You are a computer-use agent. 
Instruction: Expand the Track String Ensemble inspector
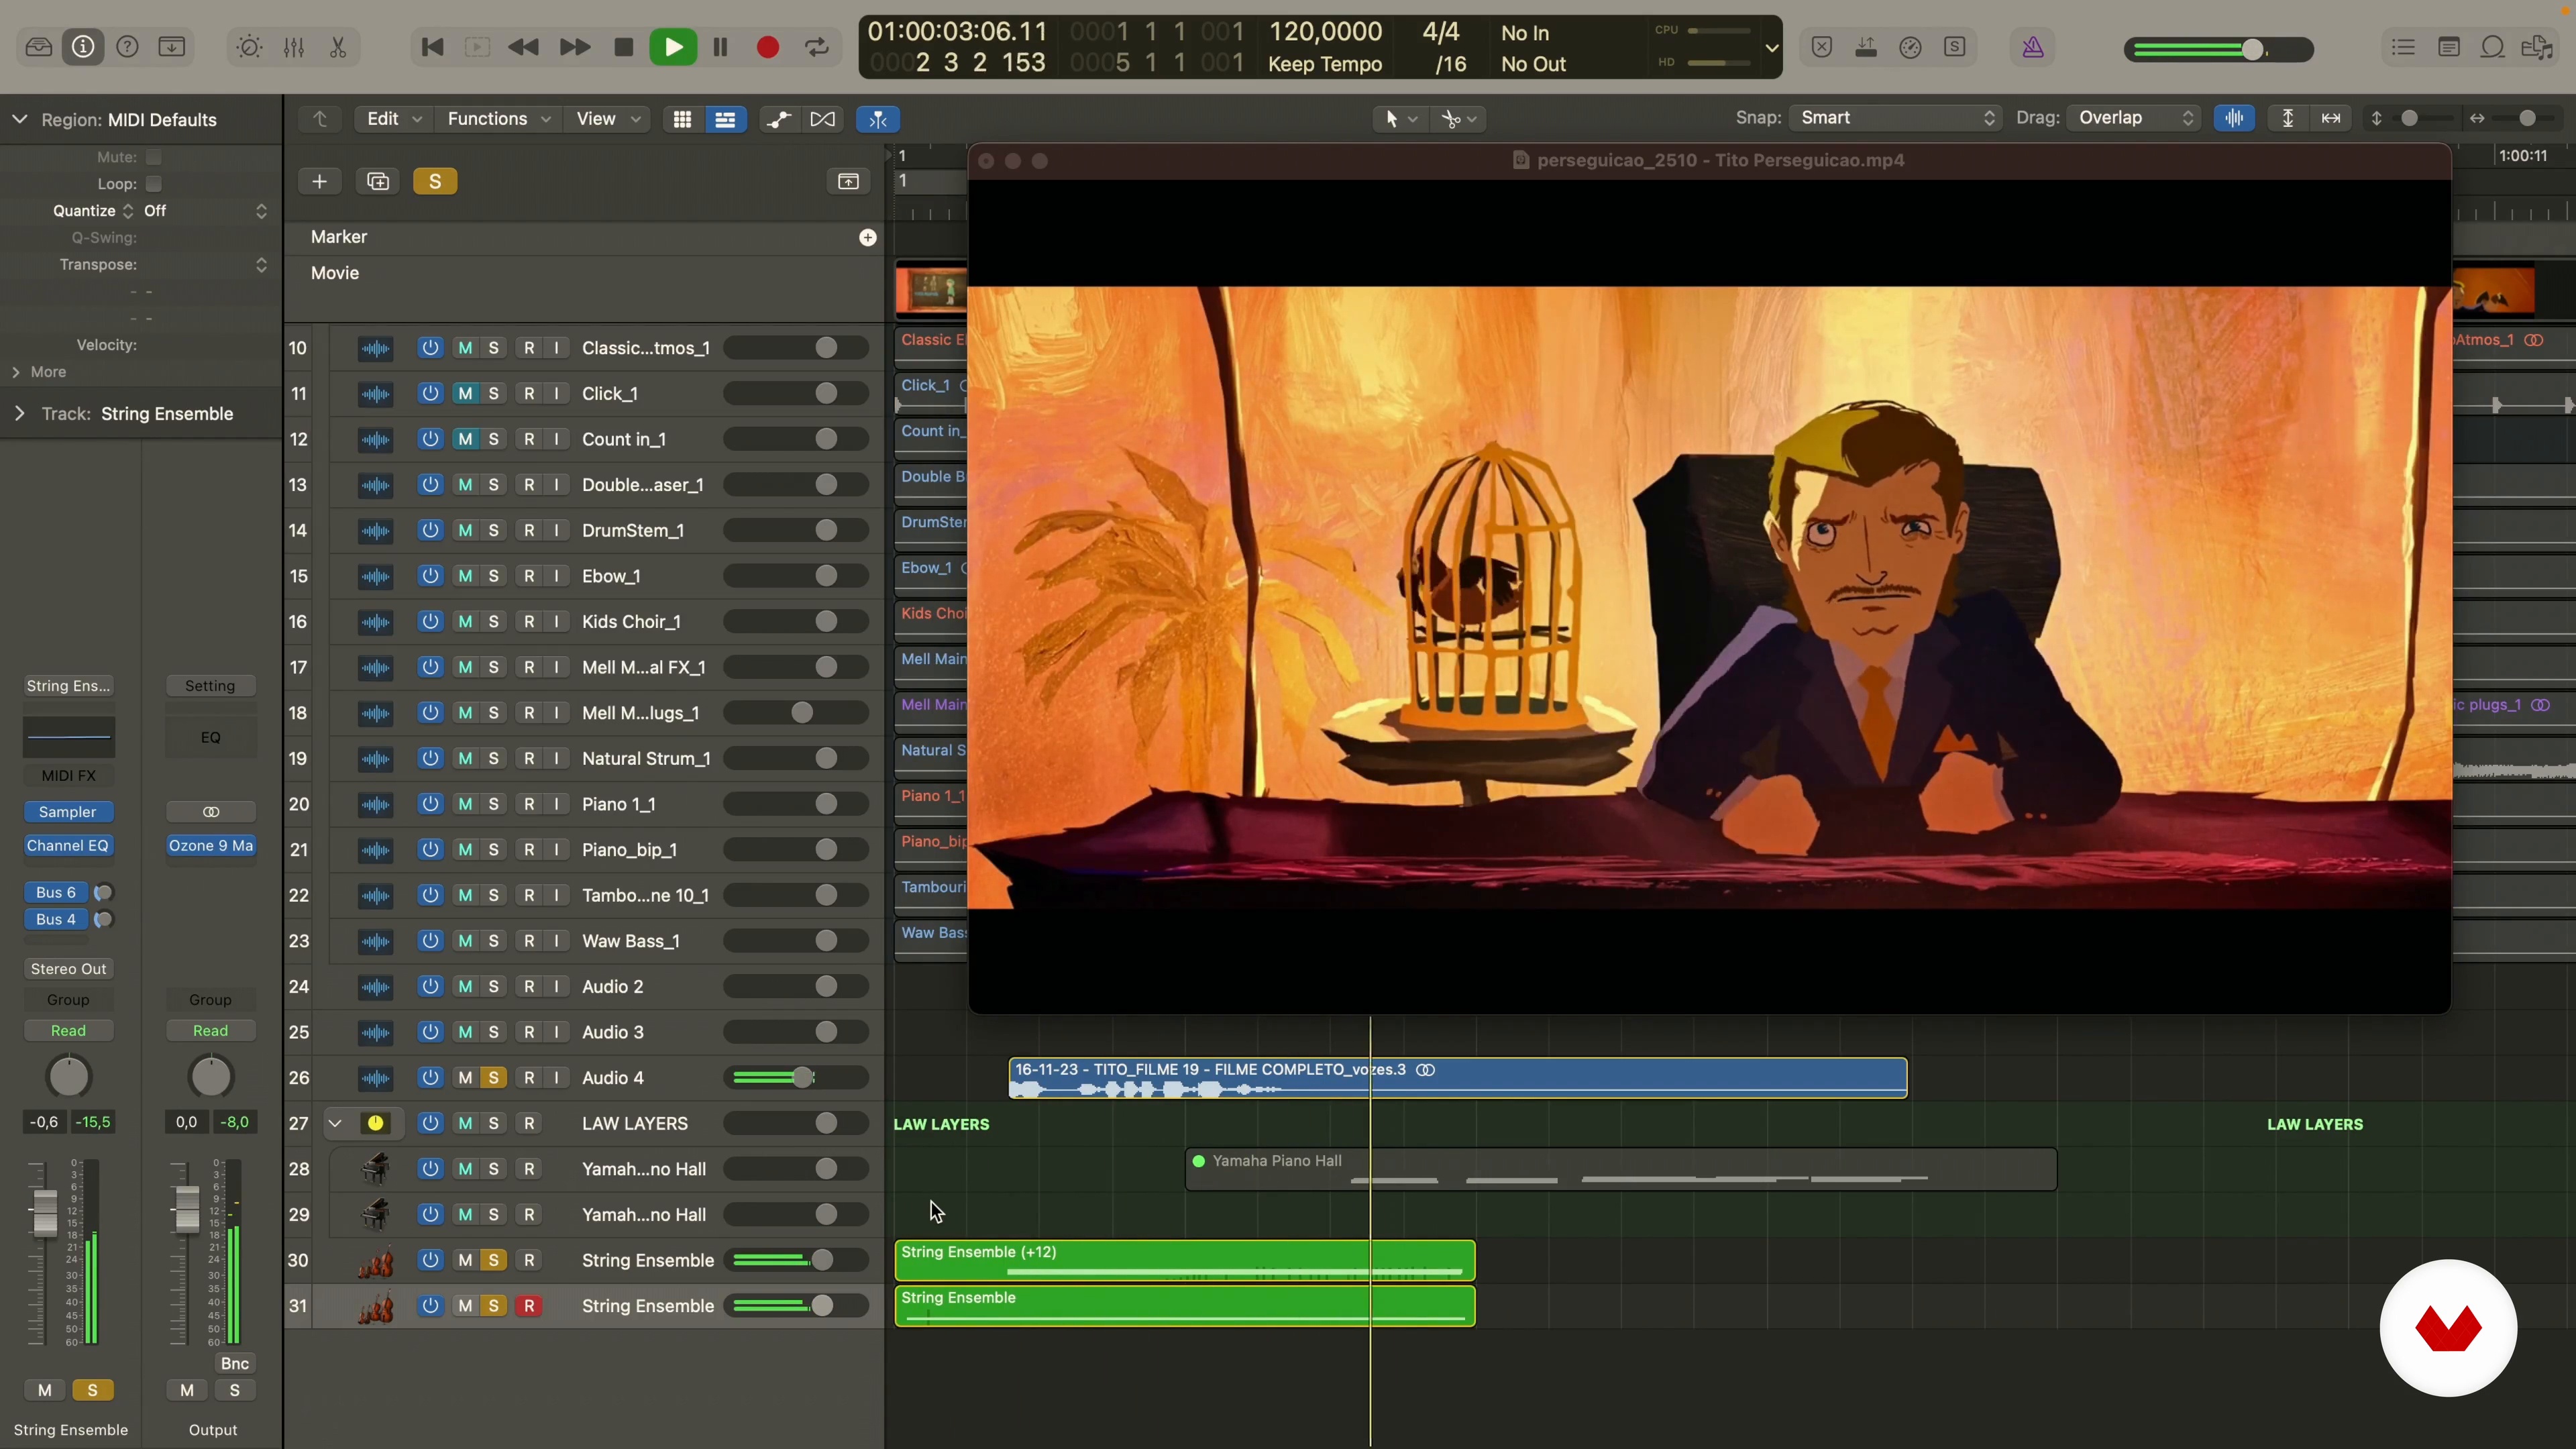pyautogui.click(x=19, y=414)
